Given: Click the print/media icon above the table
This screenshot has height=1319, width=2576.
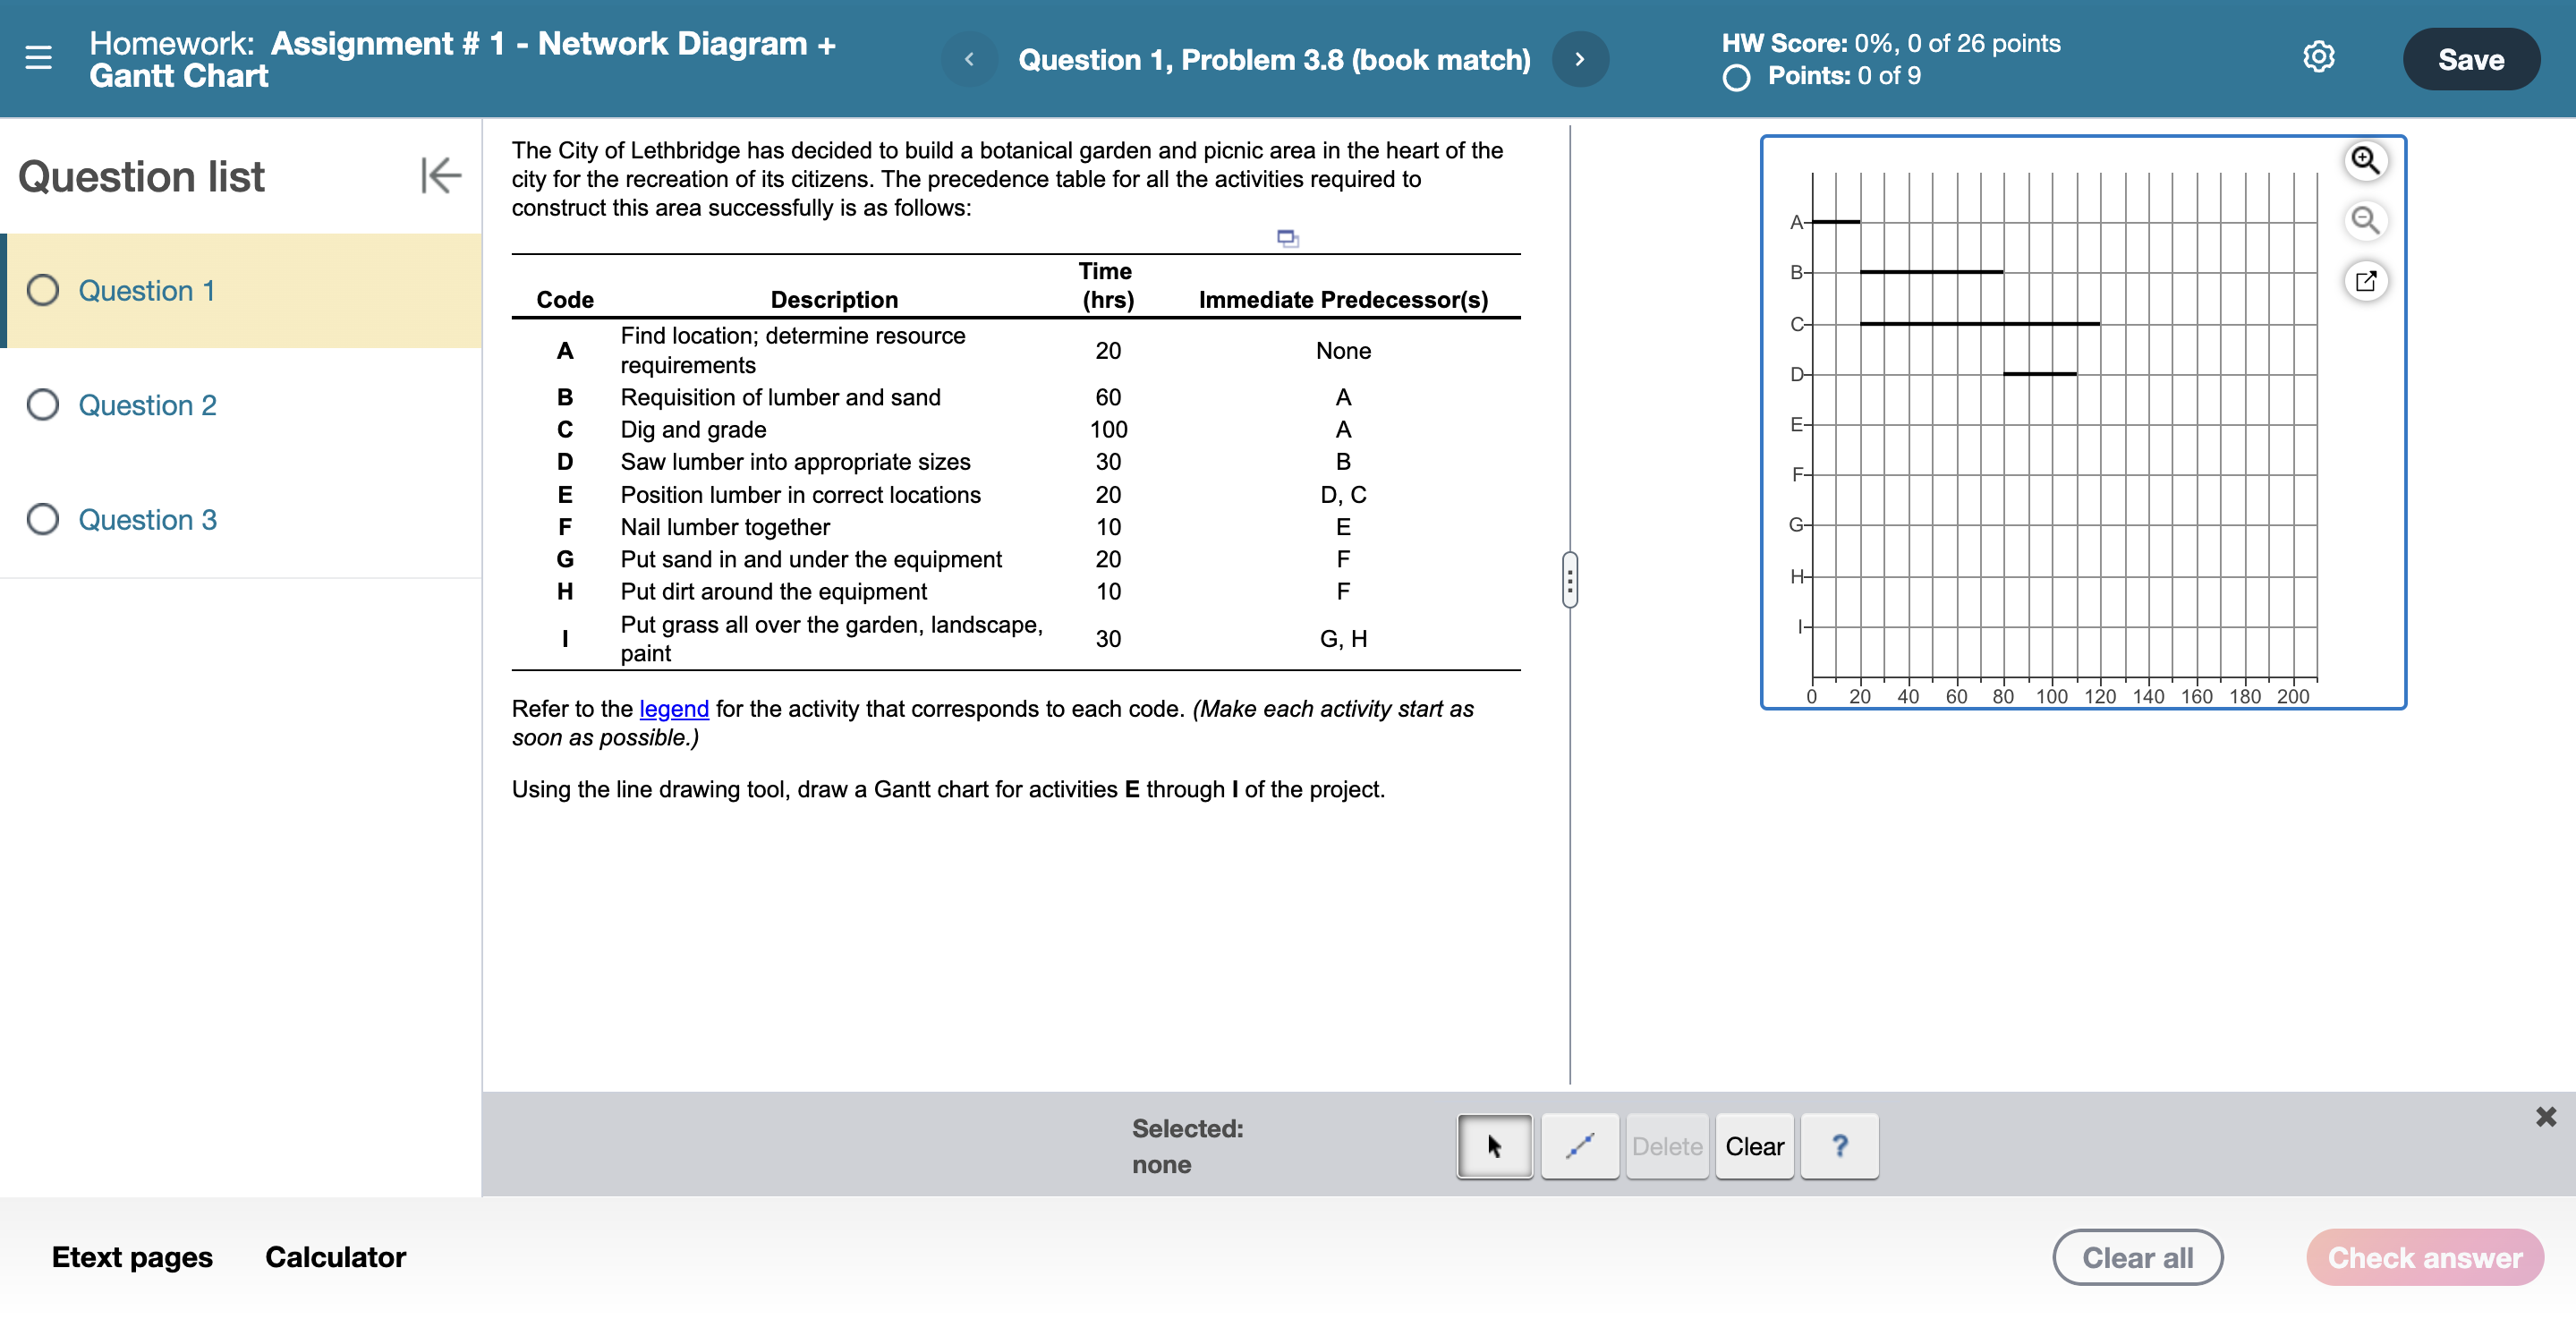Looking at the screenshot, I should [x=1287, y=237].
